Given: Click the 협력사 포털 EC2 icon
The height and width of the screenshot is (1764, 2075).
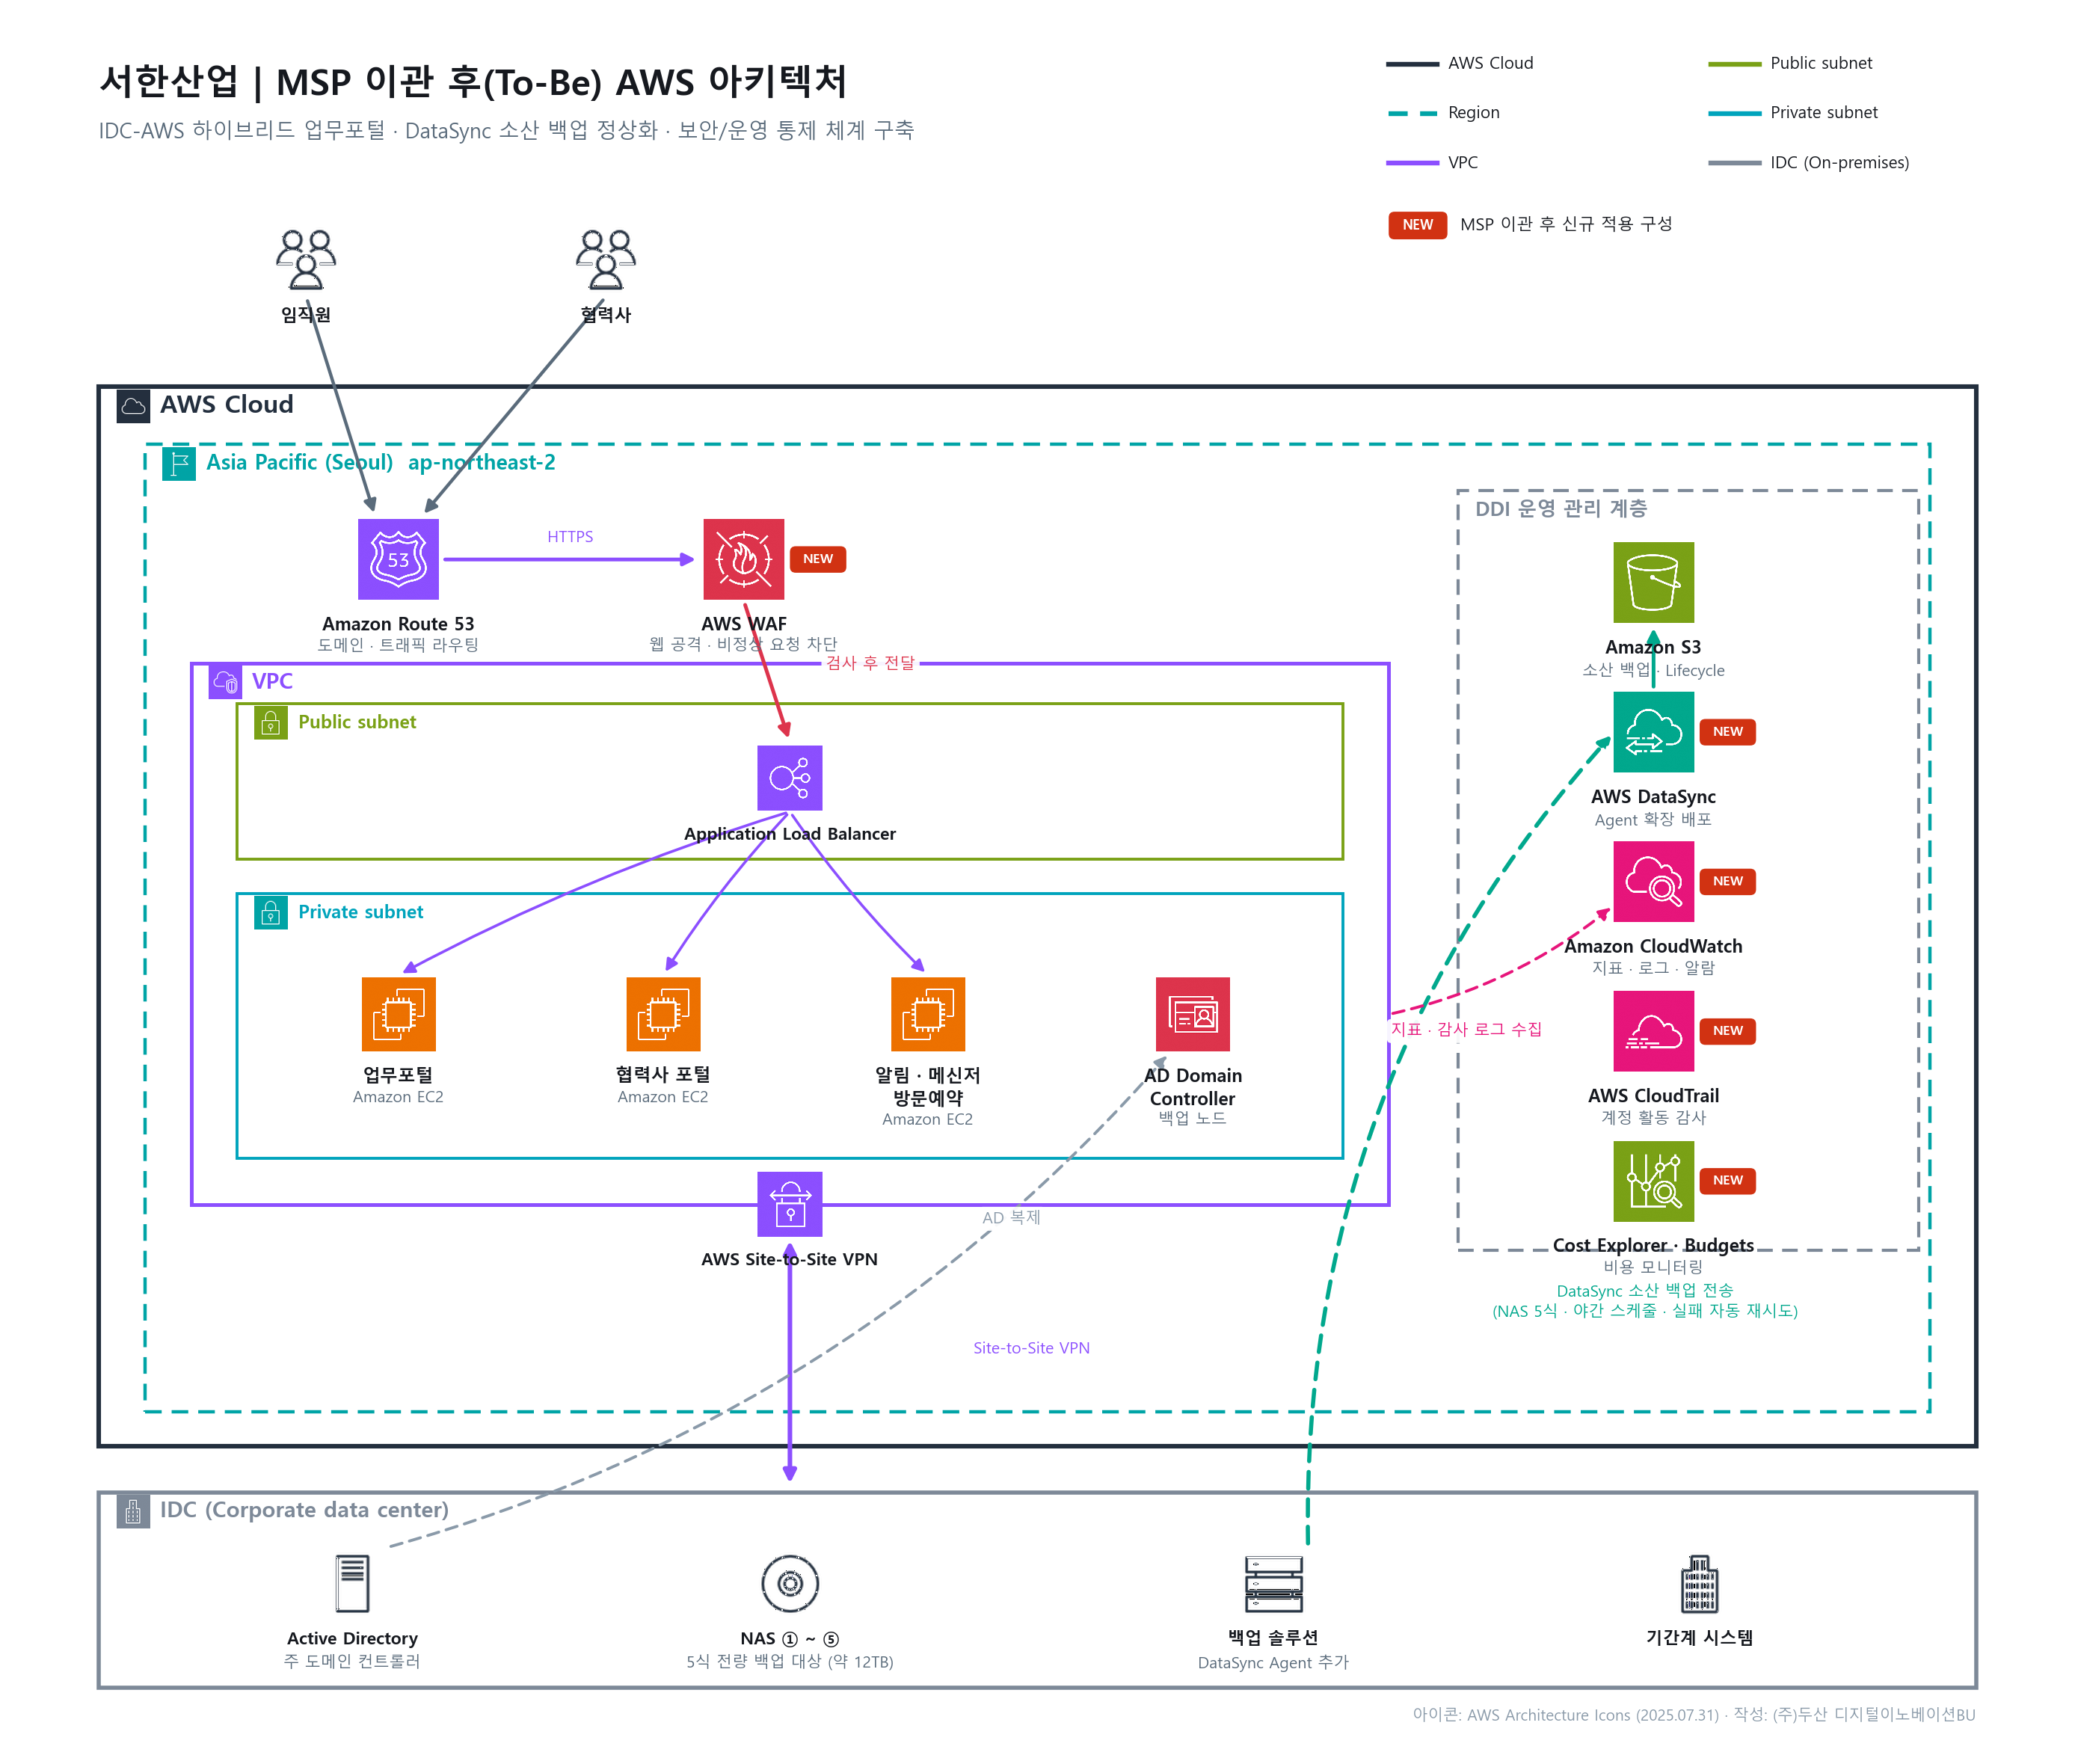Looking at the screenshot, I should (x=663, y=1014).
